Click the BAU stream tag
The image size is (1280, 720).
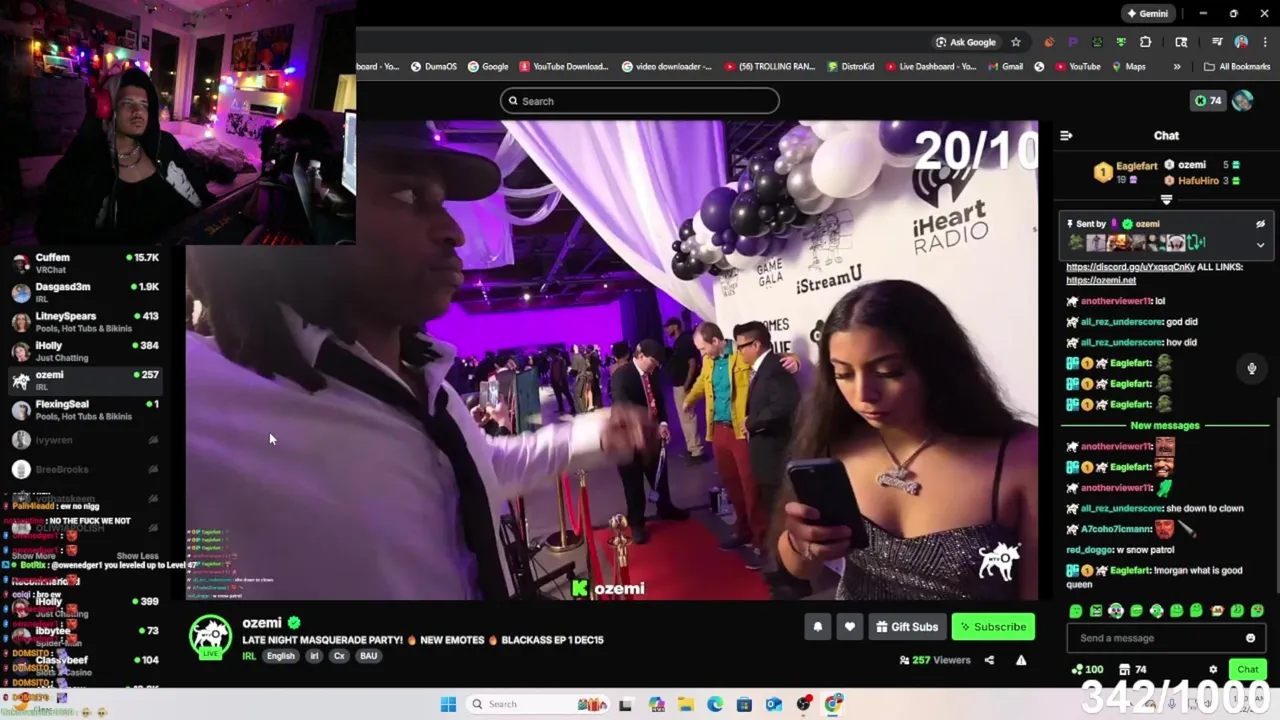pos(368,656)
